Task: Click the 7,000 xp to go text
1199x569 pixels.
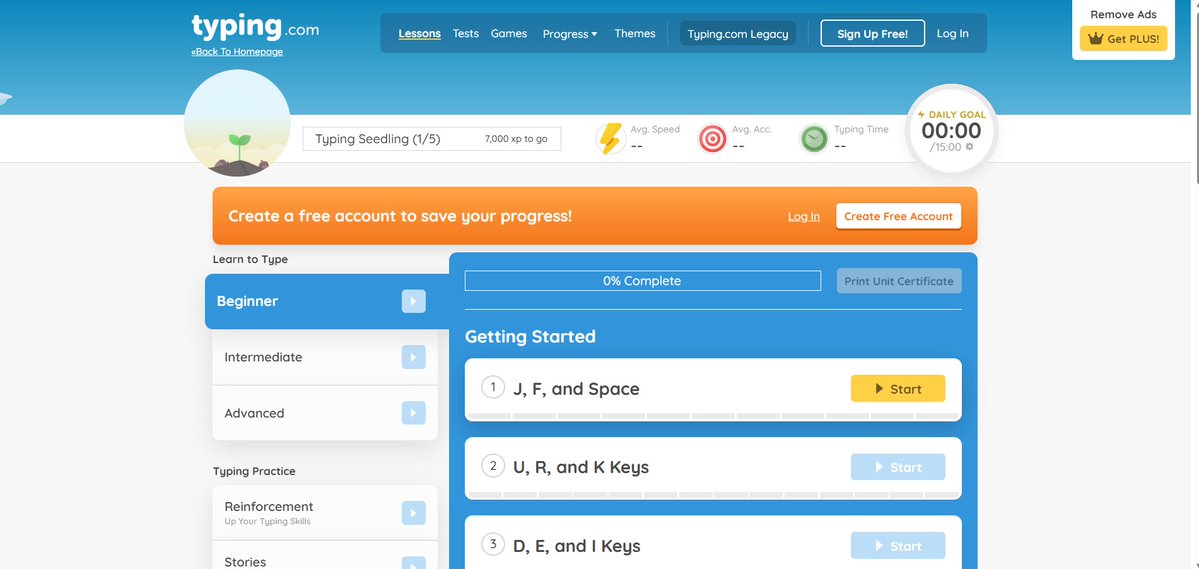Action: pyautogui.click(x=516, y=139)
